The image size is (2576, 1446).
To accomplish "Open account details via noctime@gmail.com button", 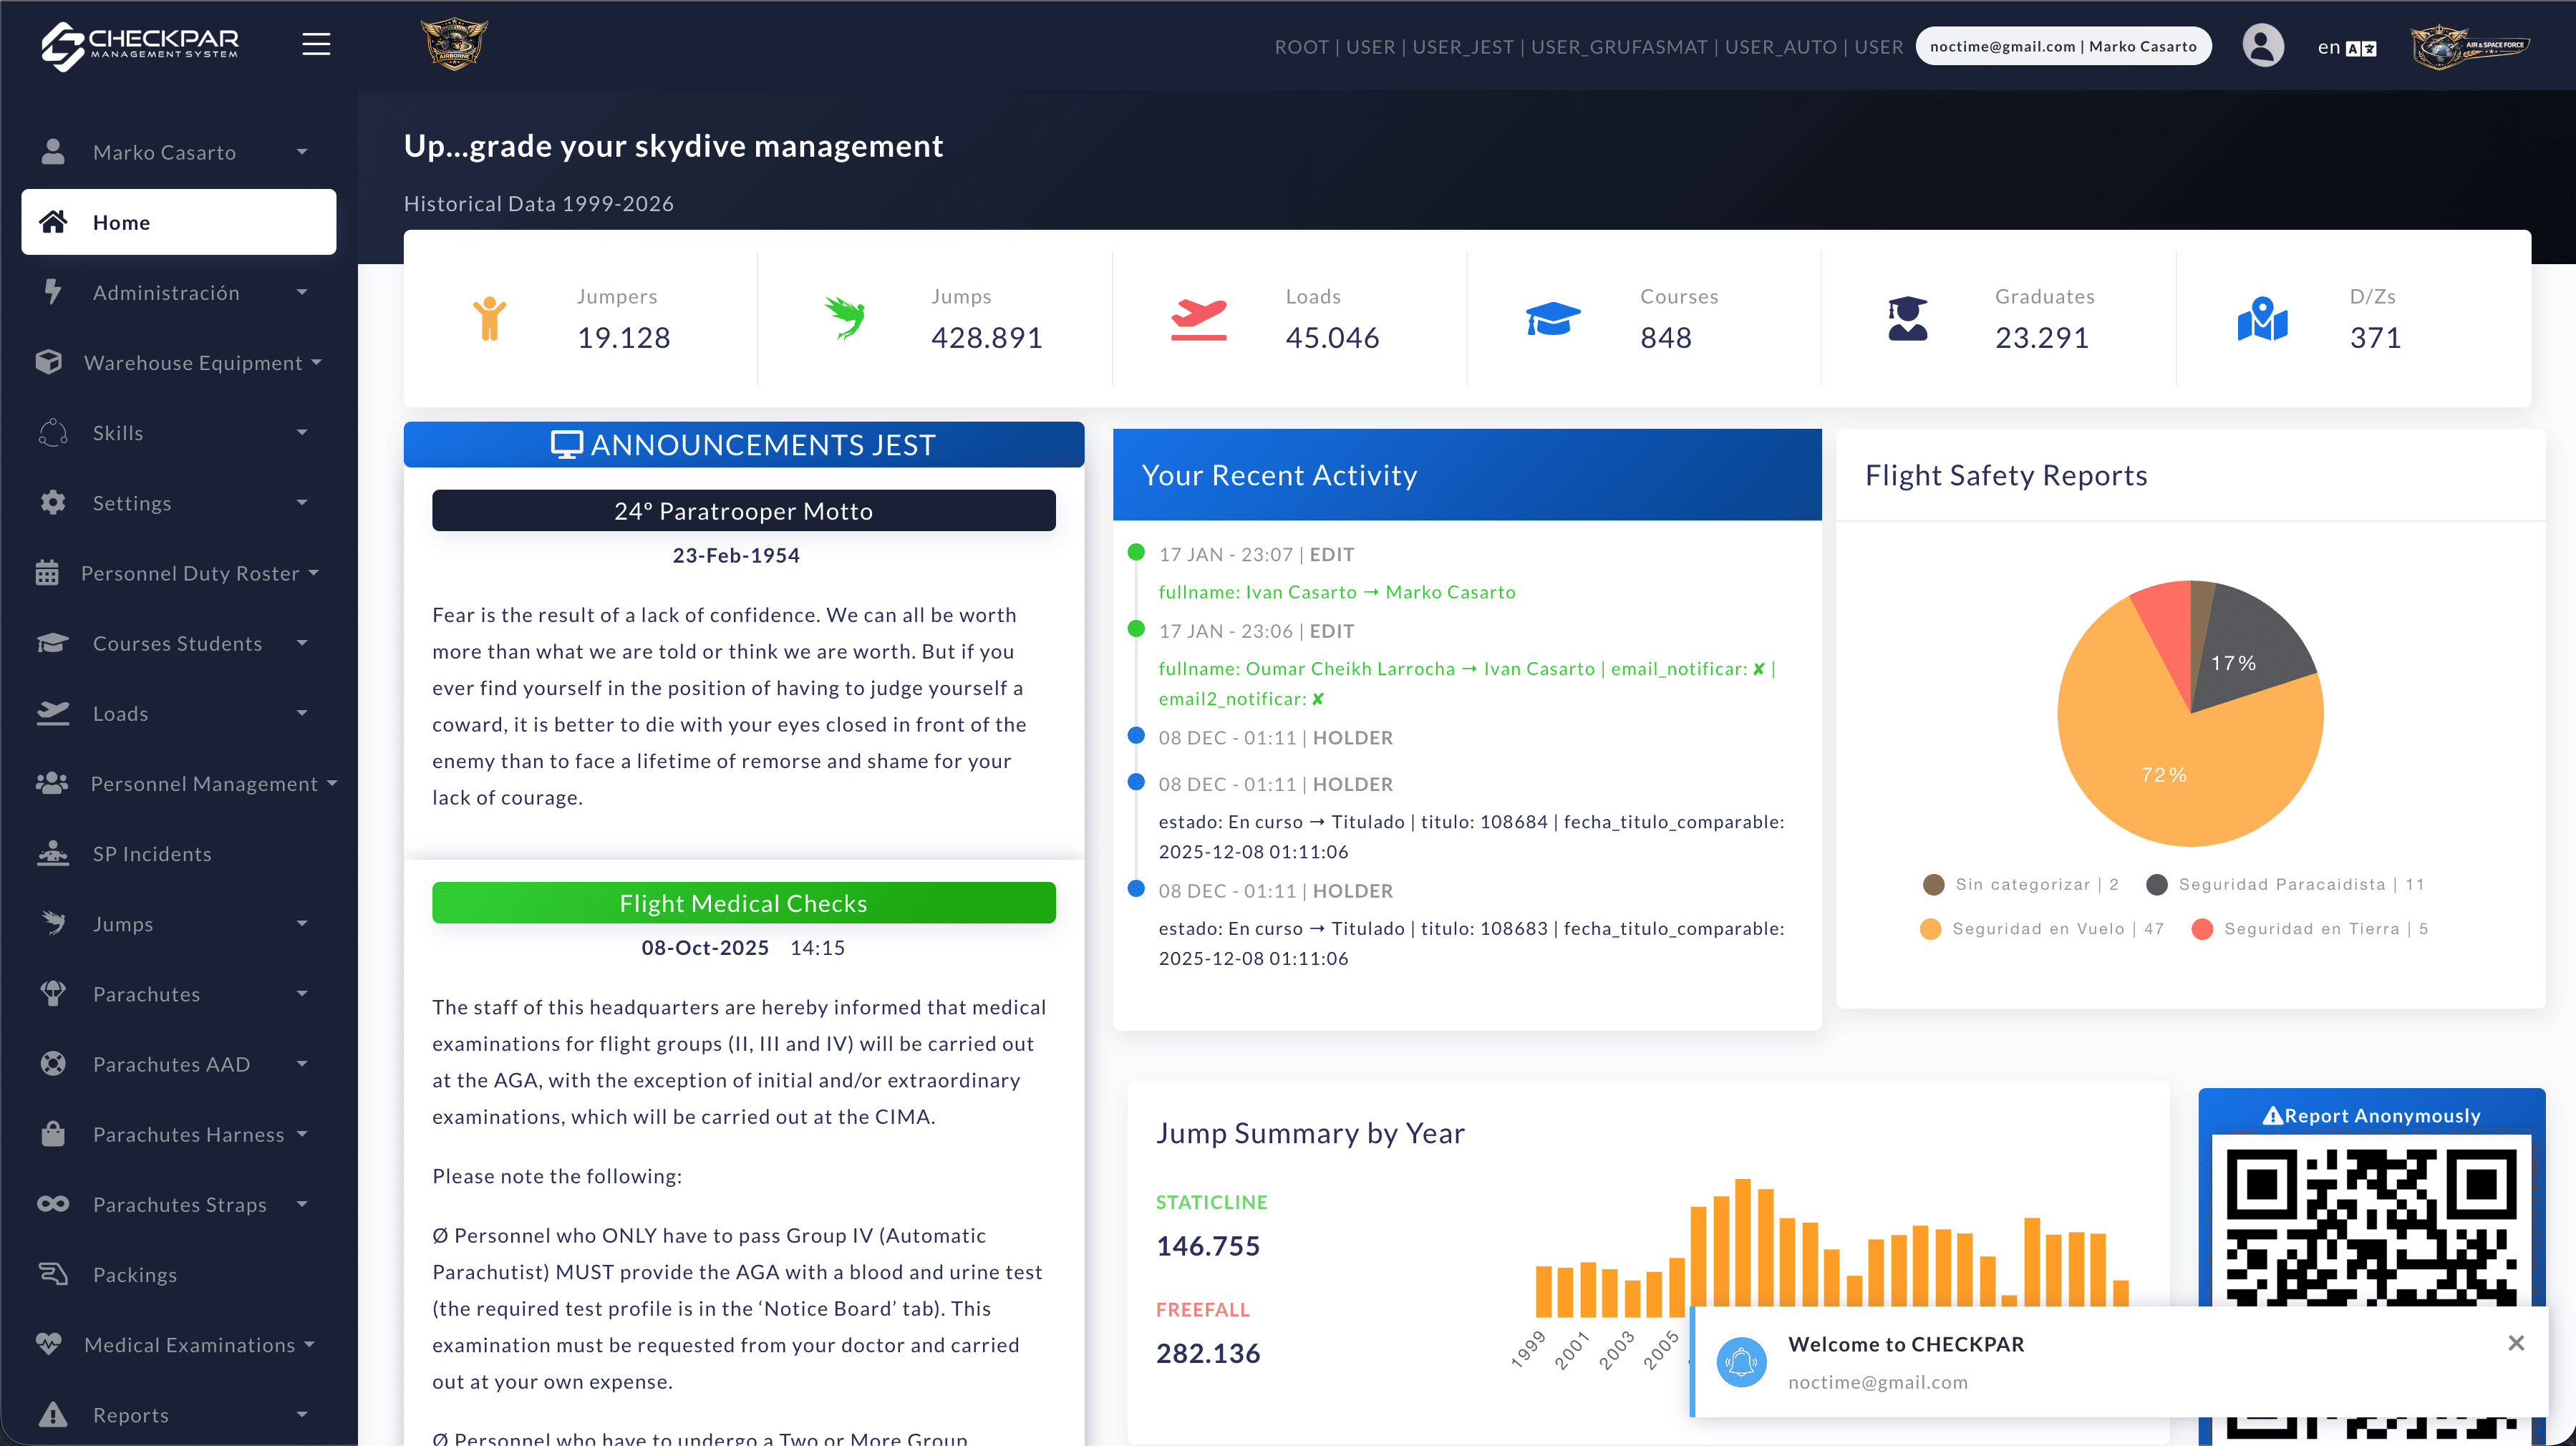I will 2062,45.
